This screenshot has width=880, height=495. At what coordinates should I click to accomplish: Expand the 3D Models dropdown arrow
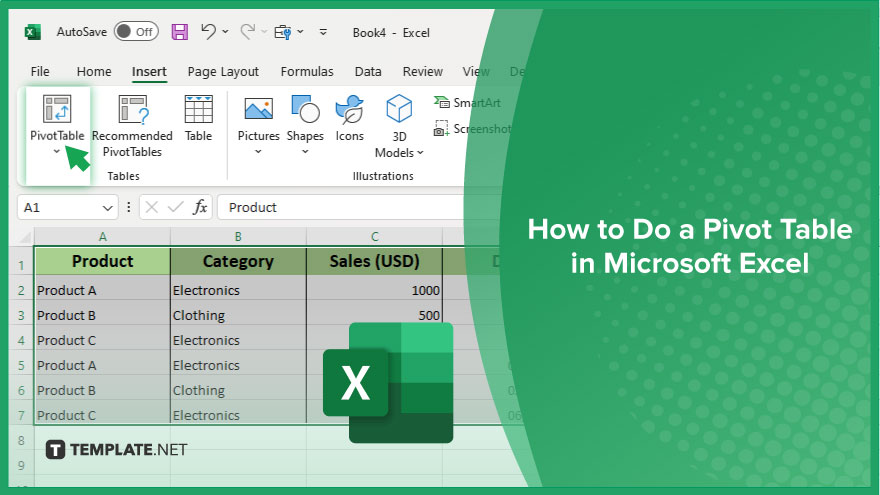click(420, 153)
